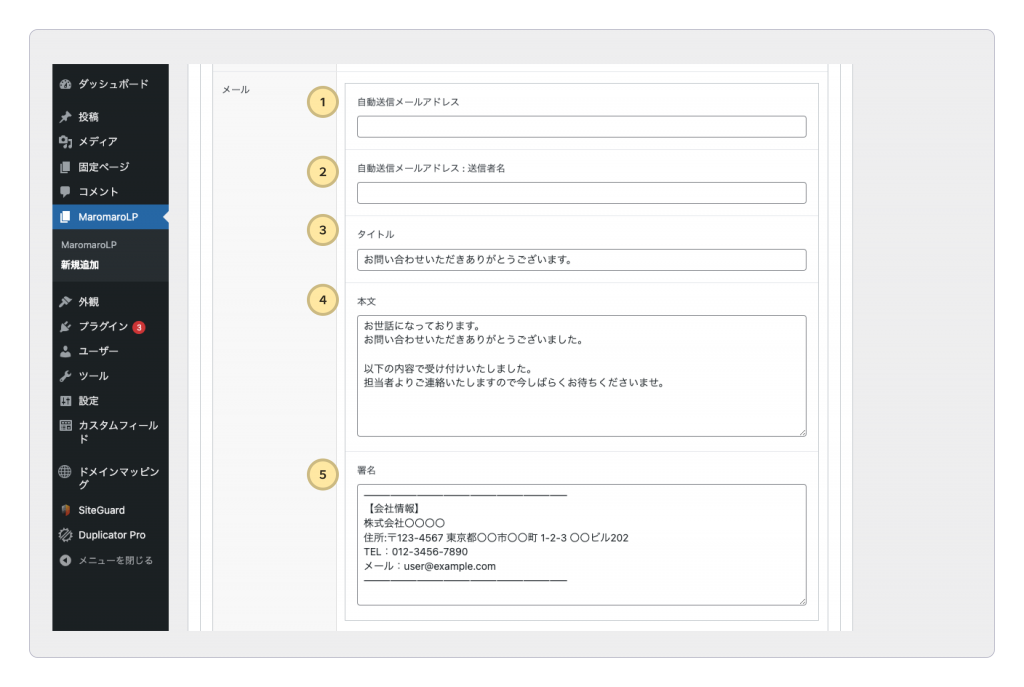Click the plug icon beside プラグイン

pyautogui.click(x=66, y=327)
